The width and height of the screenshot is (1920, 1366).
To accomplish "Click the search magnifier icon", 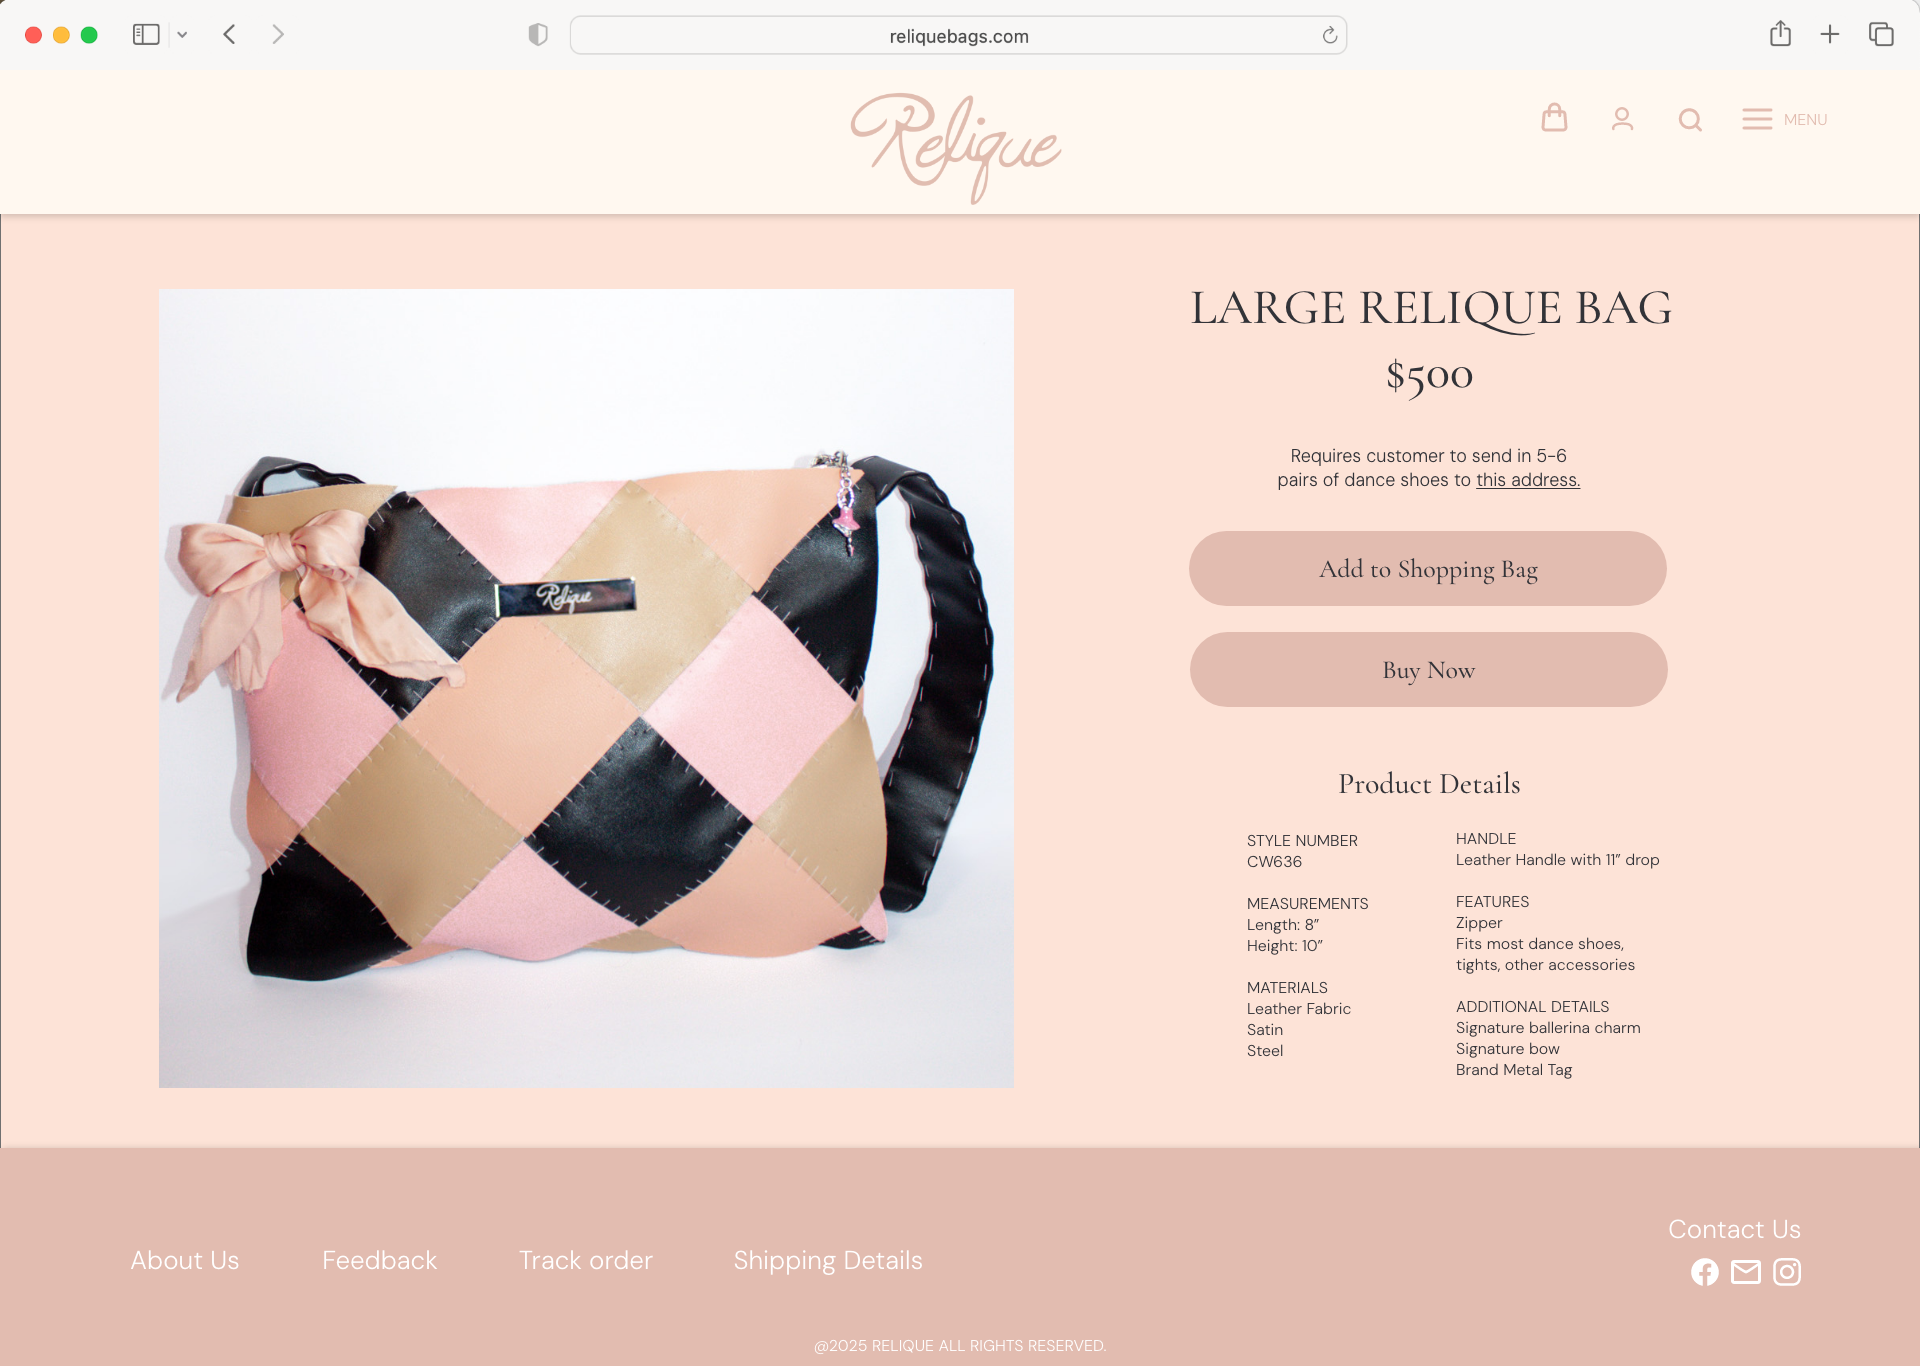I will tap(1690, 120).
